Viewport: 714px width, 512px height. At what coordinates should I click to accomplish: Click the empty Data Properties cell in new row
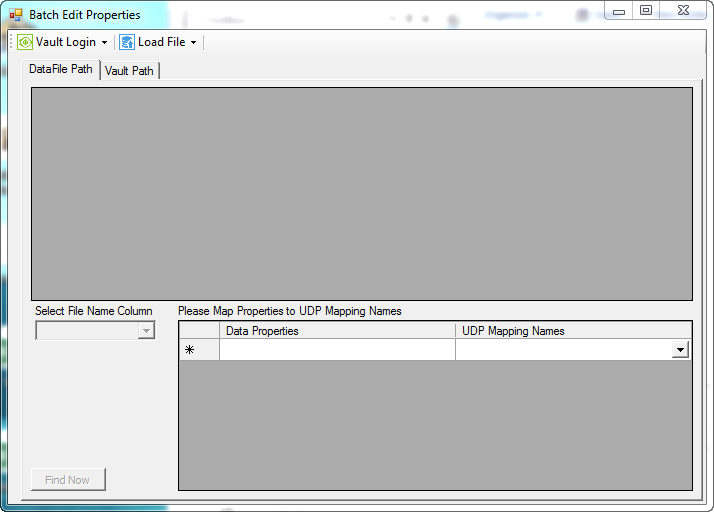tap(337, 350)
